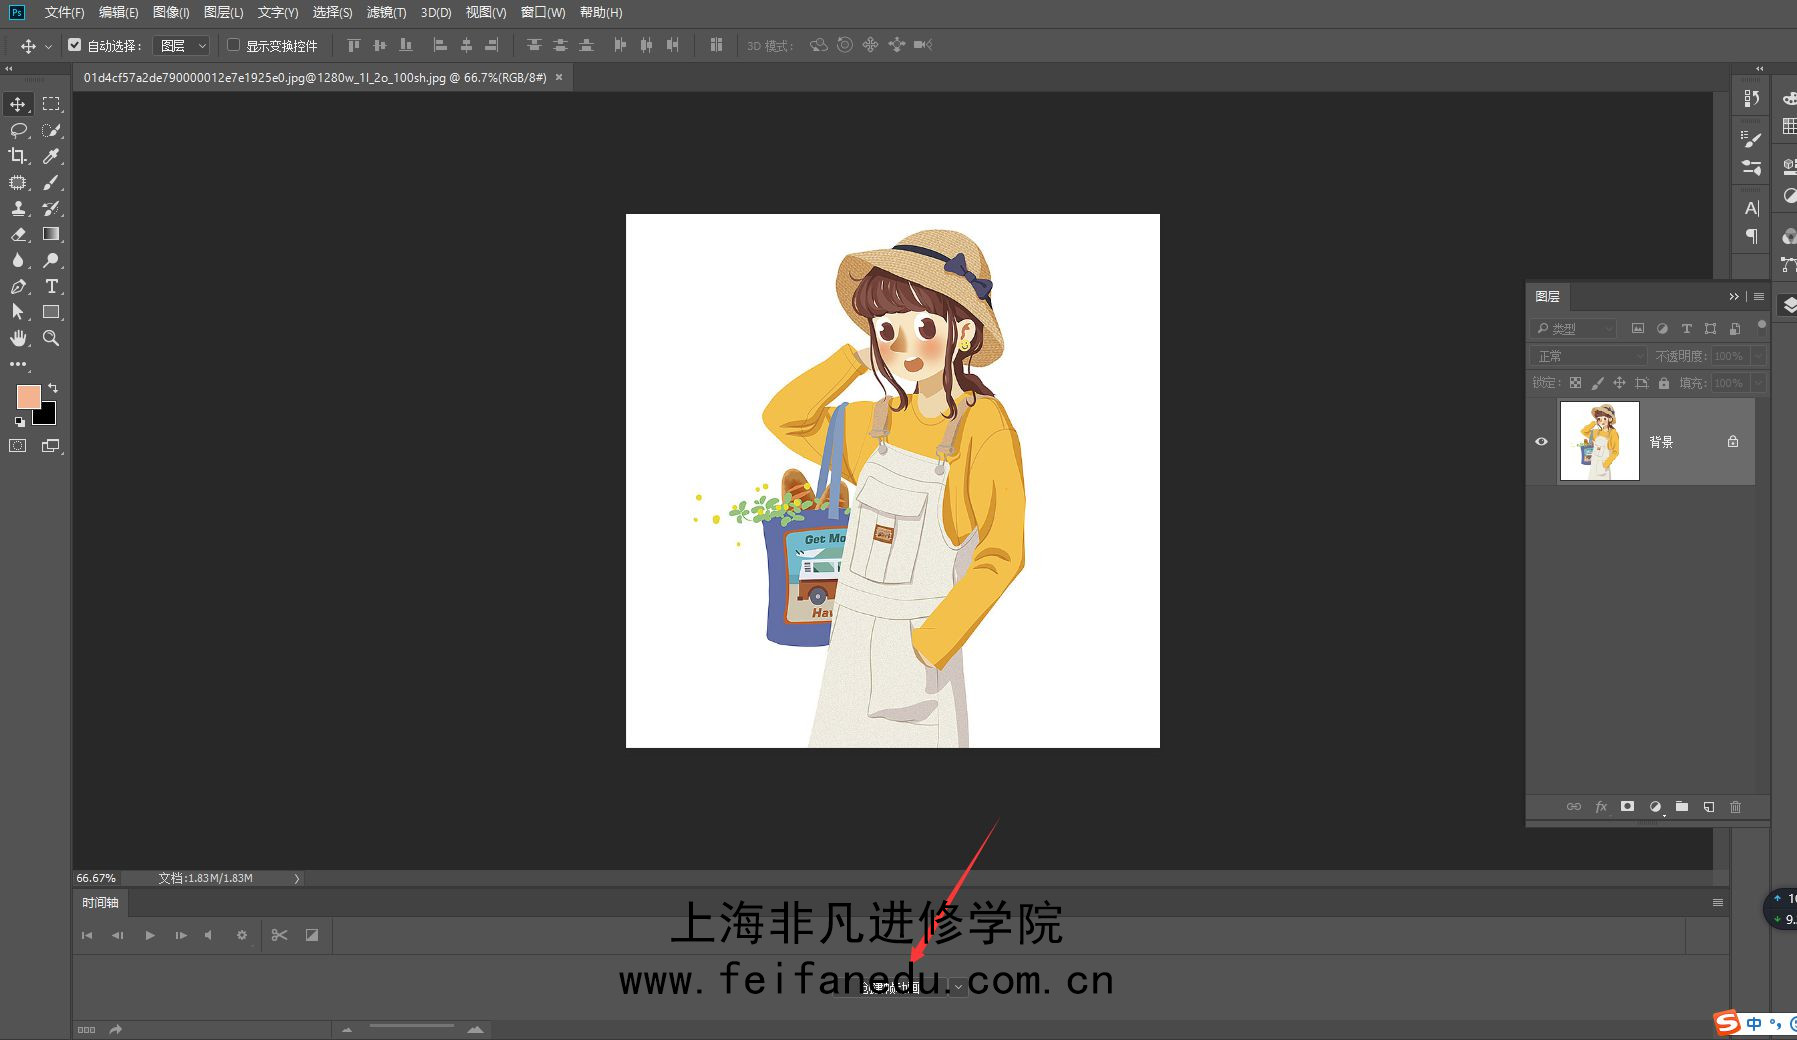Screen dimensions: 1797x1040
Task: Expand status bar info arrow
Action: click(x=296, y=878)
